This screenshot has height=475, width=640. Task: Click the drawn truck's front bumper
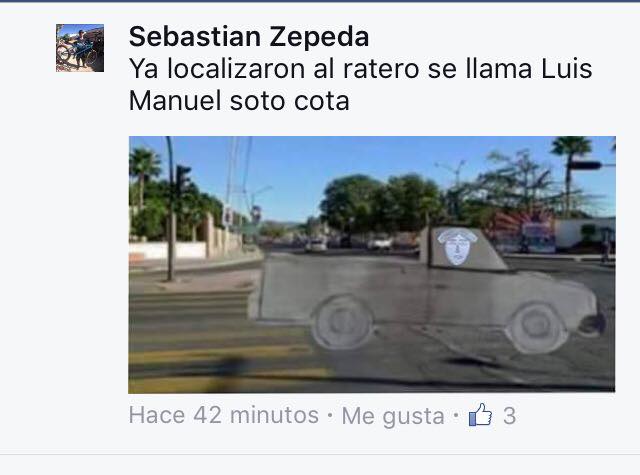click(594, 322)
